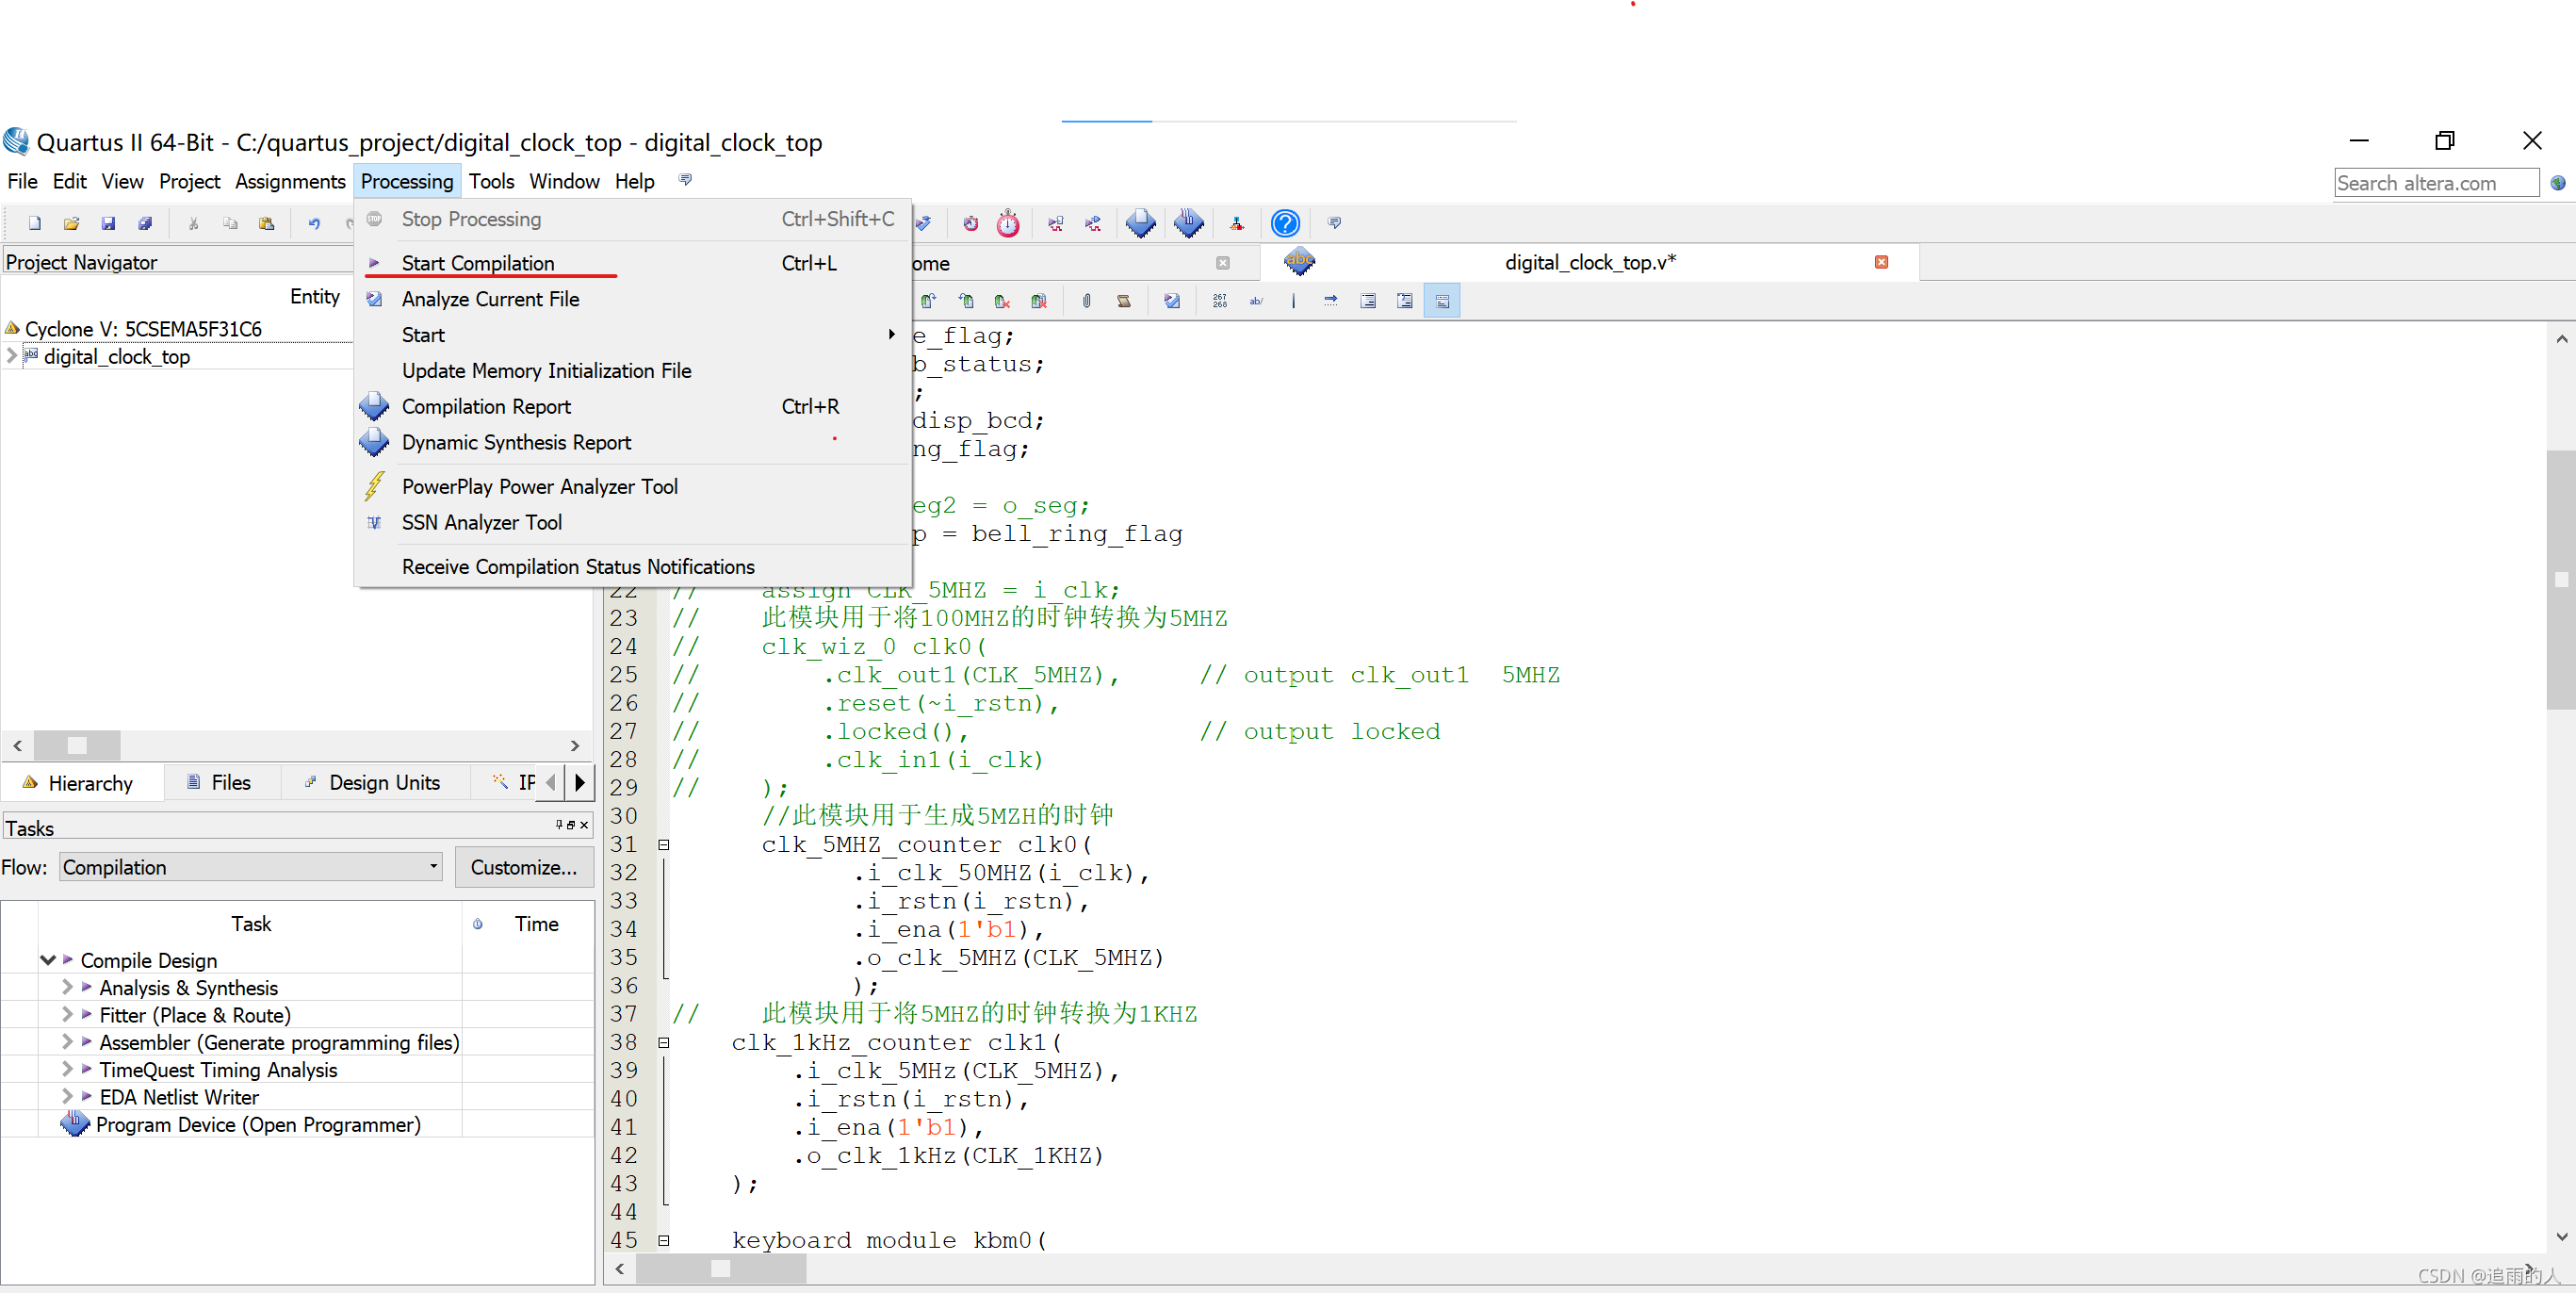Screen dimensions: 2576x1293
Task: Click the Customize... button
Action: [x=523, y=867]
